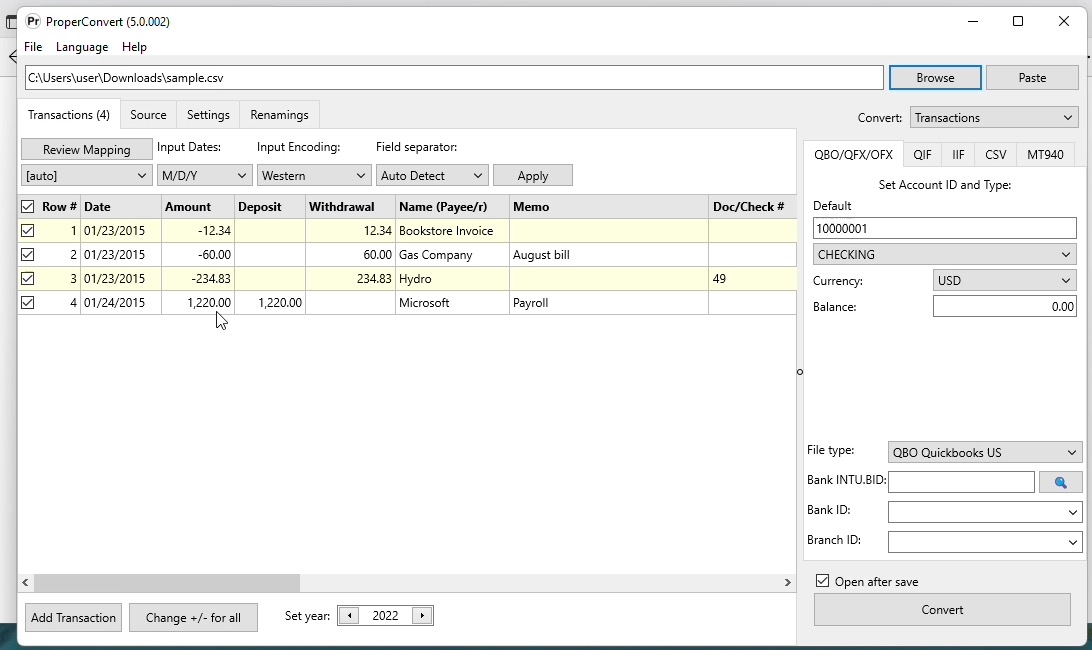Uncheck row 2 Gas Company checkbox
The height and width of the screenshot is (650, 1092).
pyautogui.click(x=27, y=254)
